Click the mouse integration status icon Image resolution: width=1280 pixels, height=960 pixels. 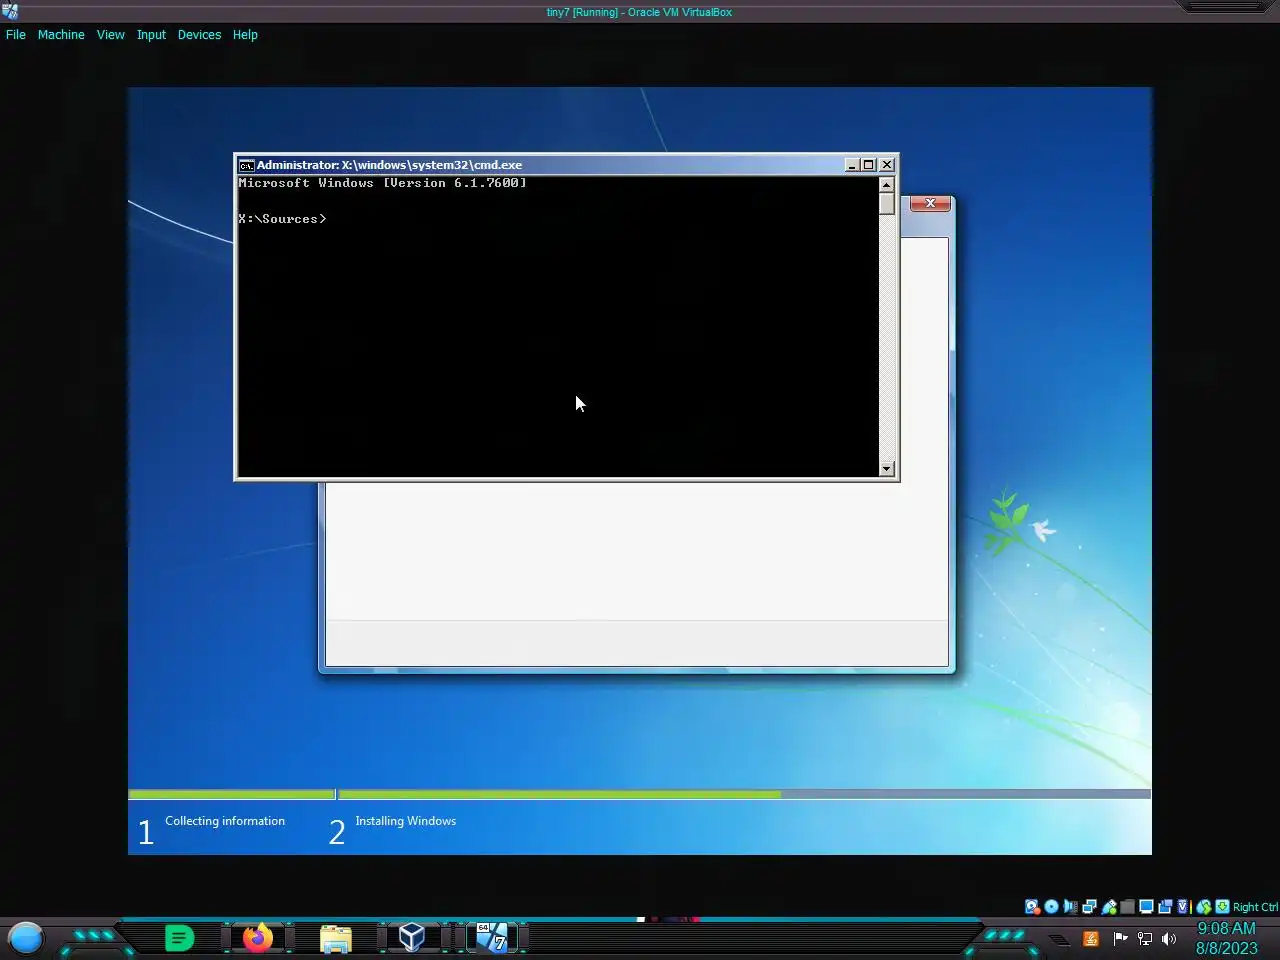click(x=1204, y=907)
